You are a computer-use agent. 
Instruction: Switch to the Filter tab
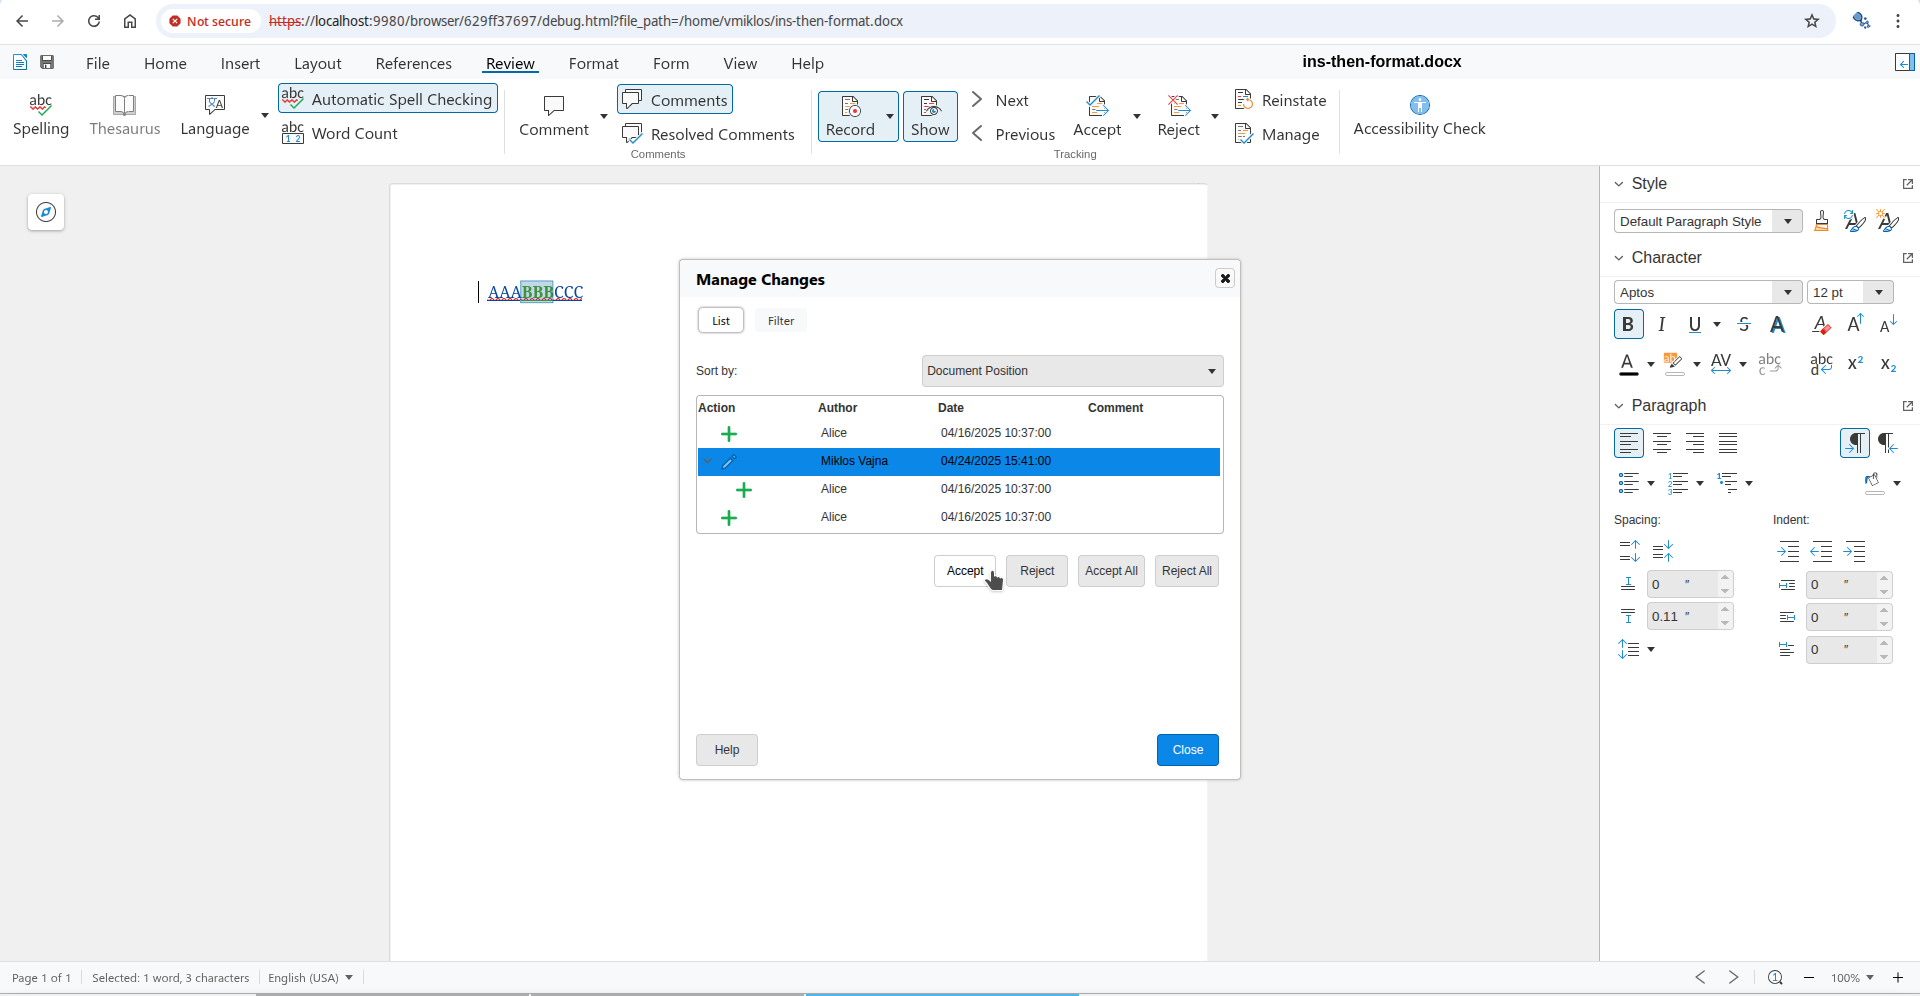tap(780, 321)
